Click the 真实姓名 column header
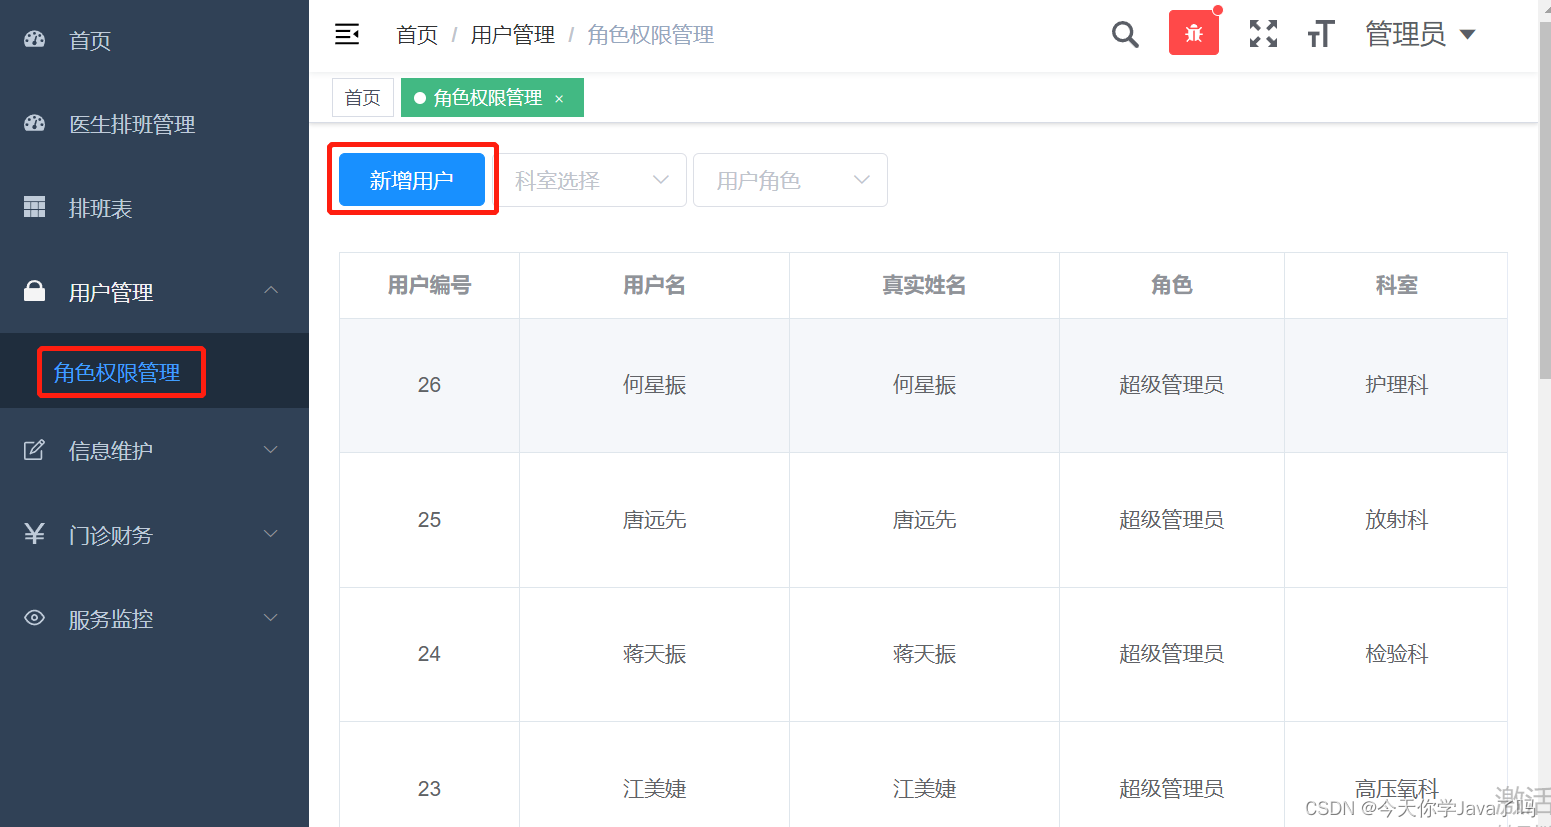This screenshot has width=1551, height=827. (925, 285)
